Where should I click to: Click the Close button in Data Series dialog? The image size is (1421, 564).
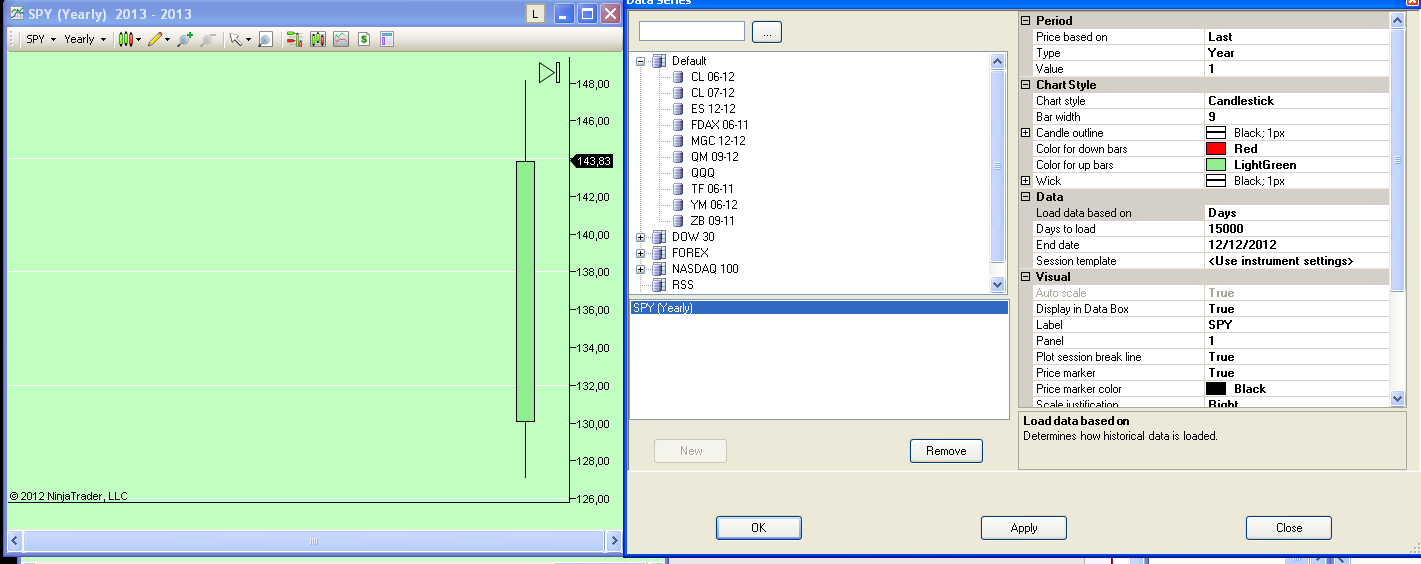1288,528
